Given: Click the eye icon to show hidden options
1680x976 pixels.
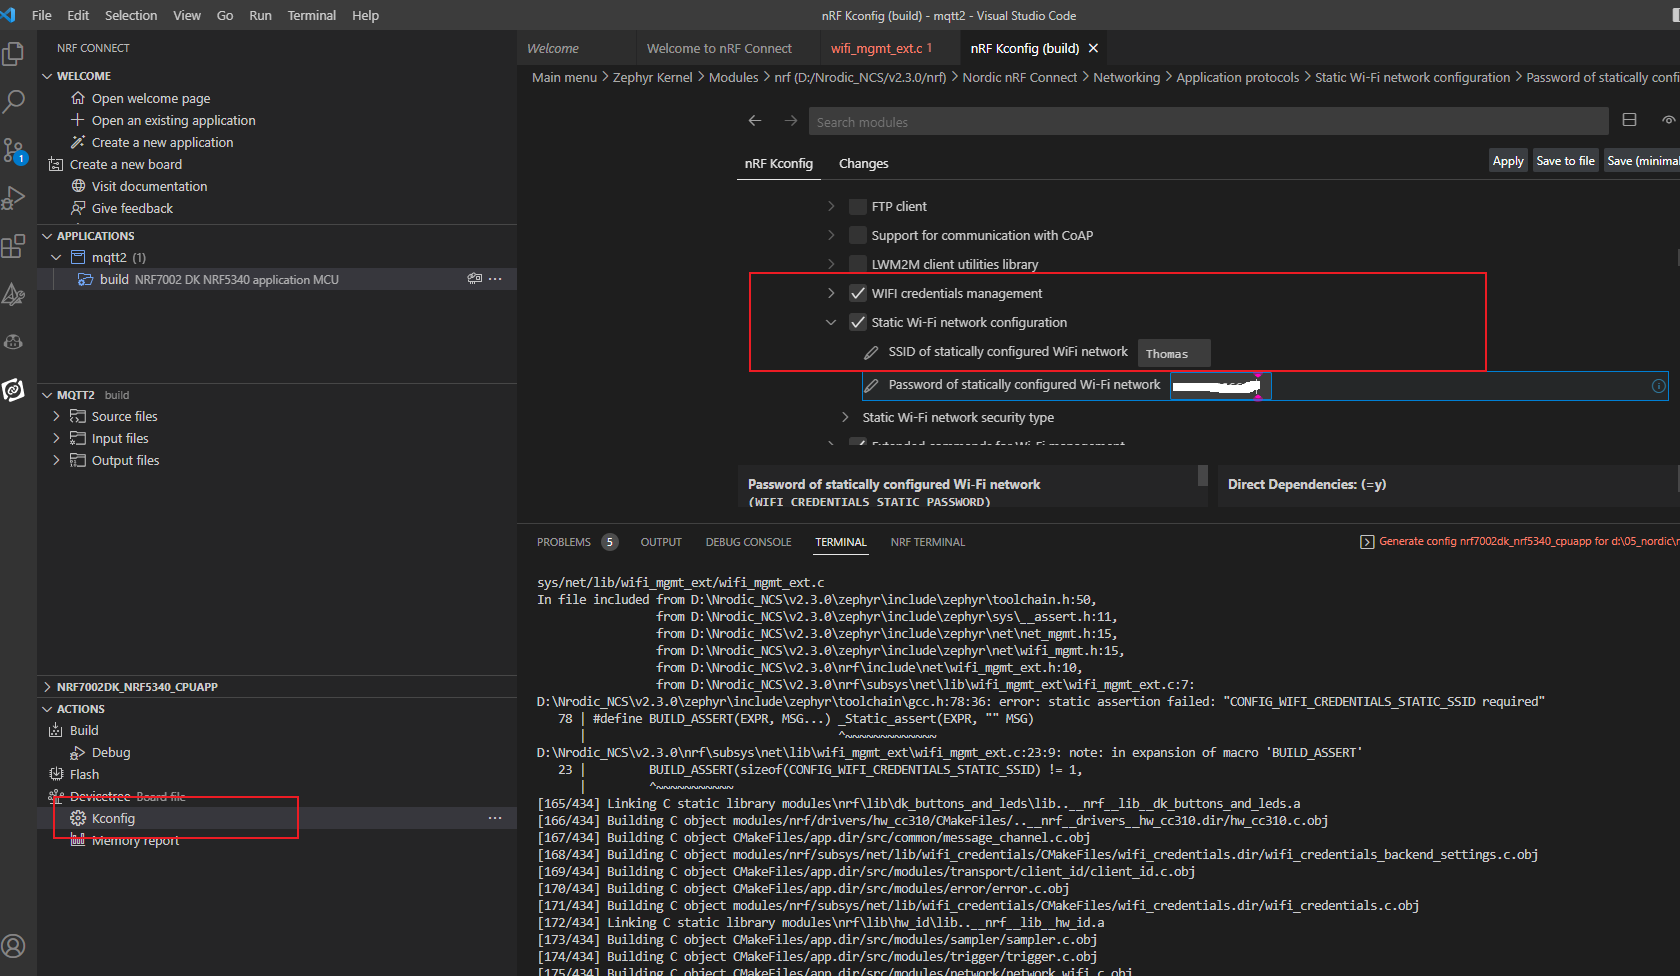Looking at the screenshot, I should point(1669,120).
